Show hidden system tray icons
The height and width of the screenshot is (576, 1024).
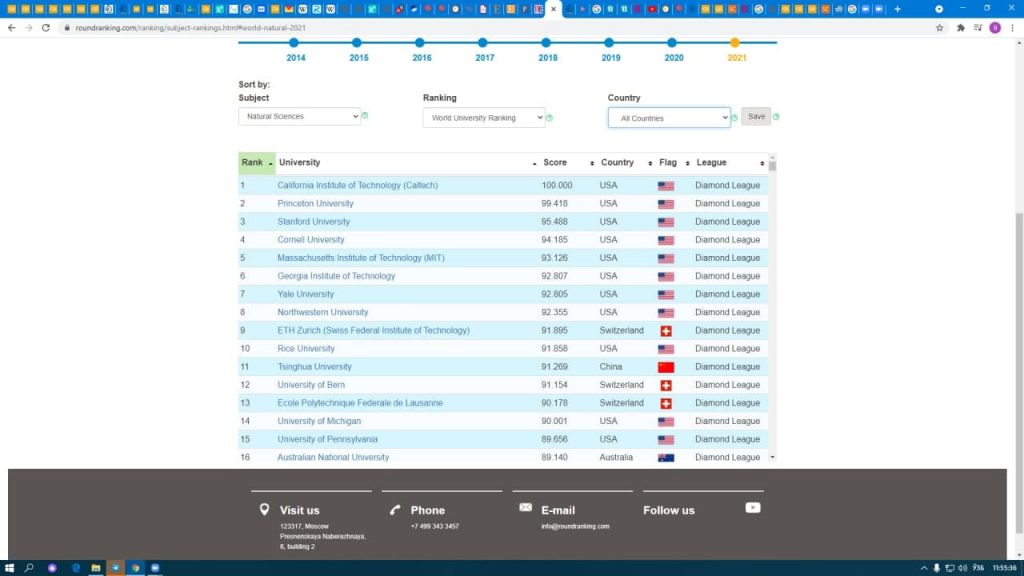(x=923, y=568)
